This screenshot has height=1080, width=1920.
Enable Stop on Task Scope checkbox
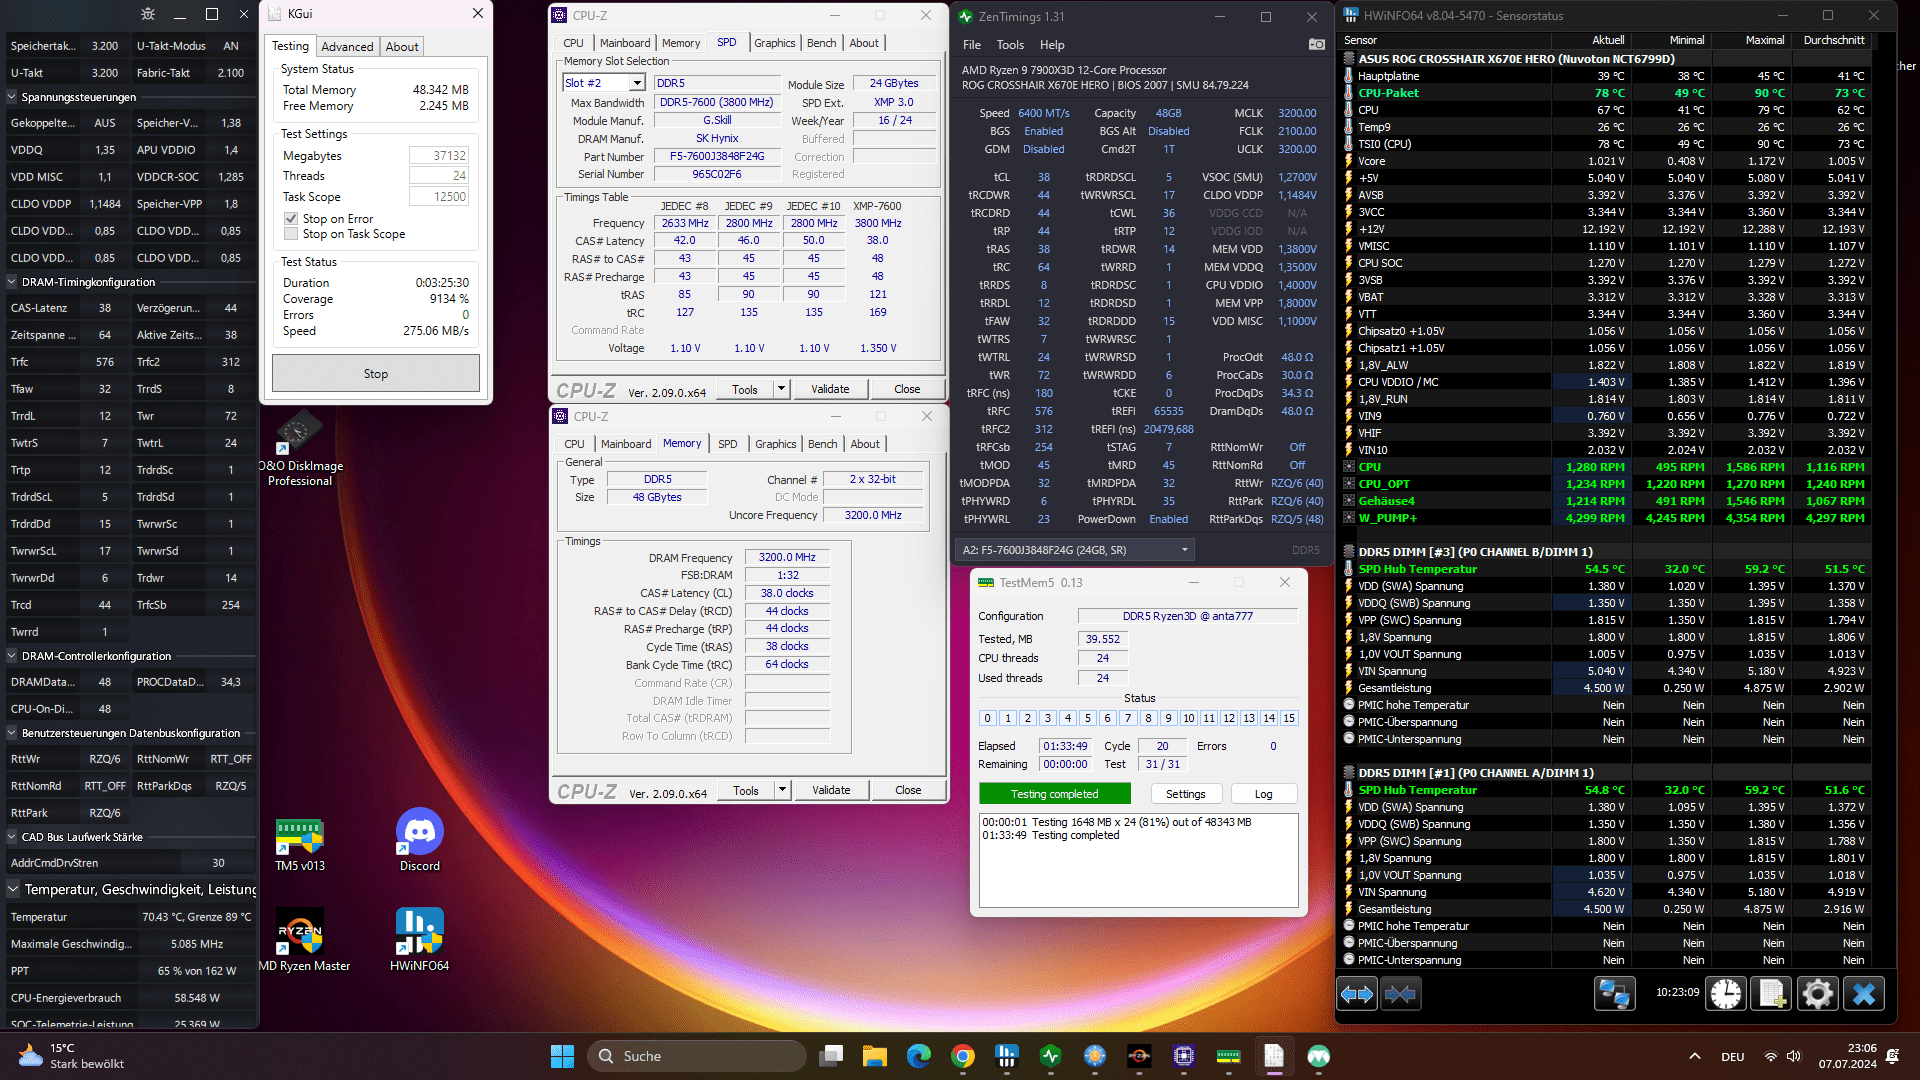tap(291, 234)
